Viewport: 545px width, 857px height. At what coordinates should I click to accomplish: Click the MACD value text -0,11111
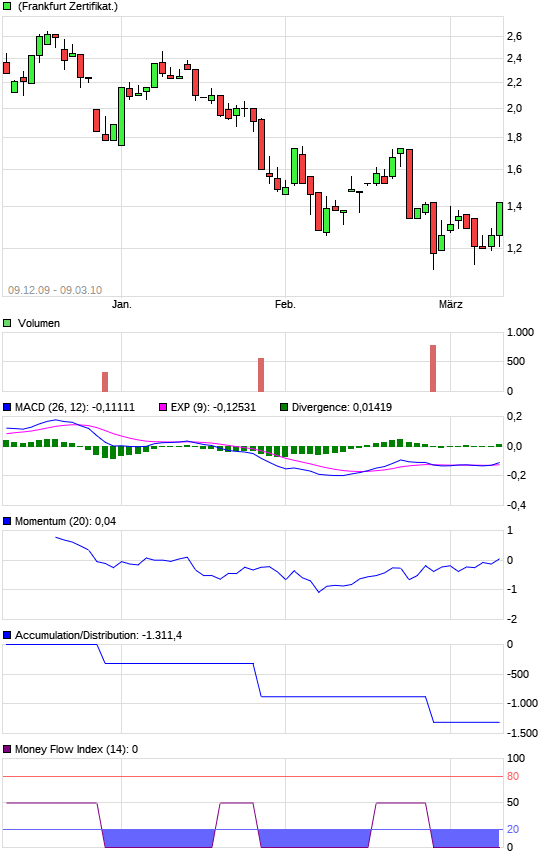pyautogui.click(x=113, y=407)
